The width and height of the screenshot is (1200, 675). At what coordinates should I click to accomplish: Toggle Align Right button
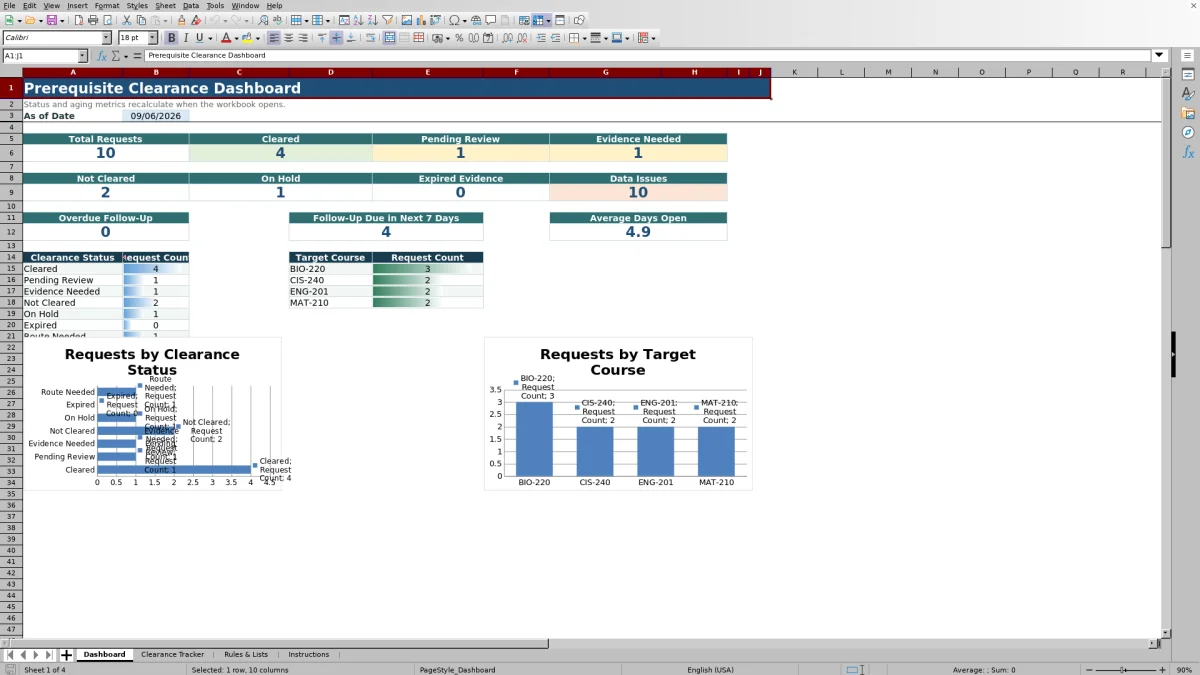[x=303, y=38]
